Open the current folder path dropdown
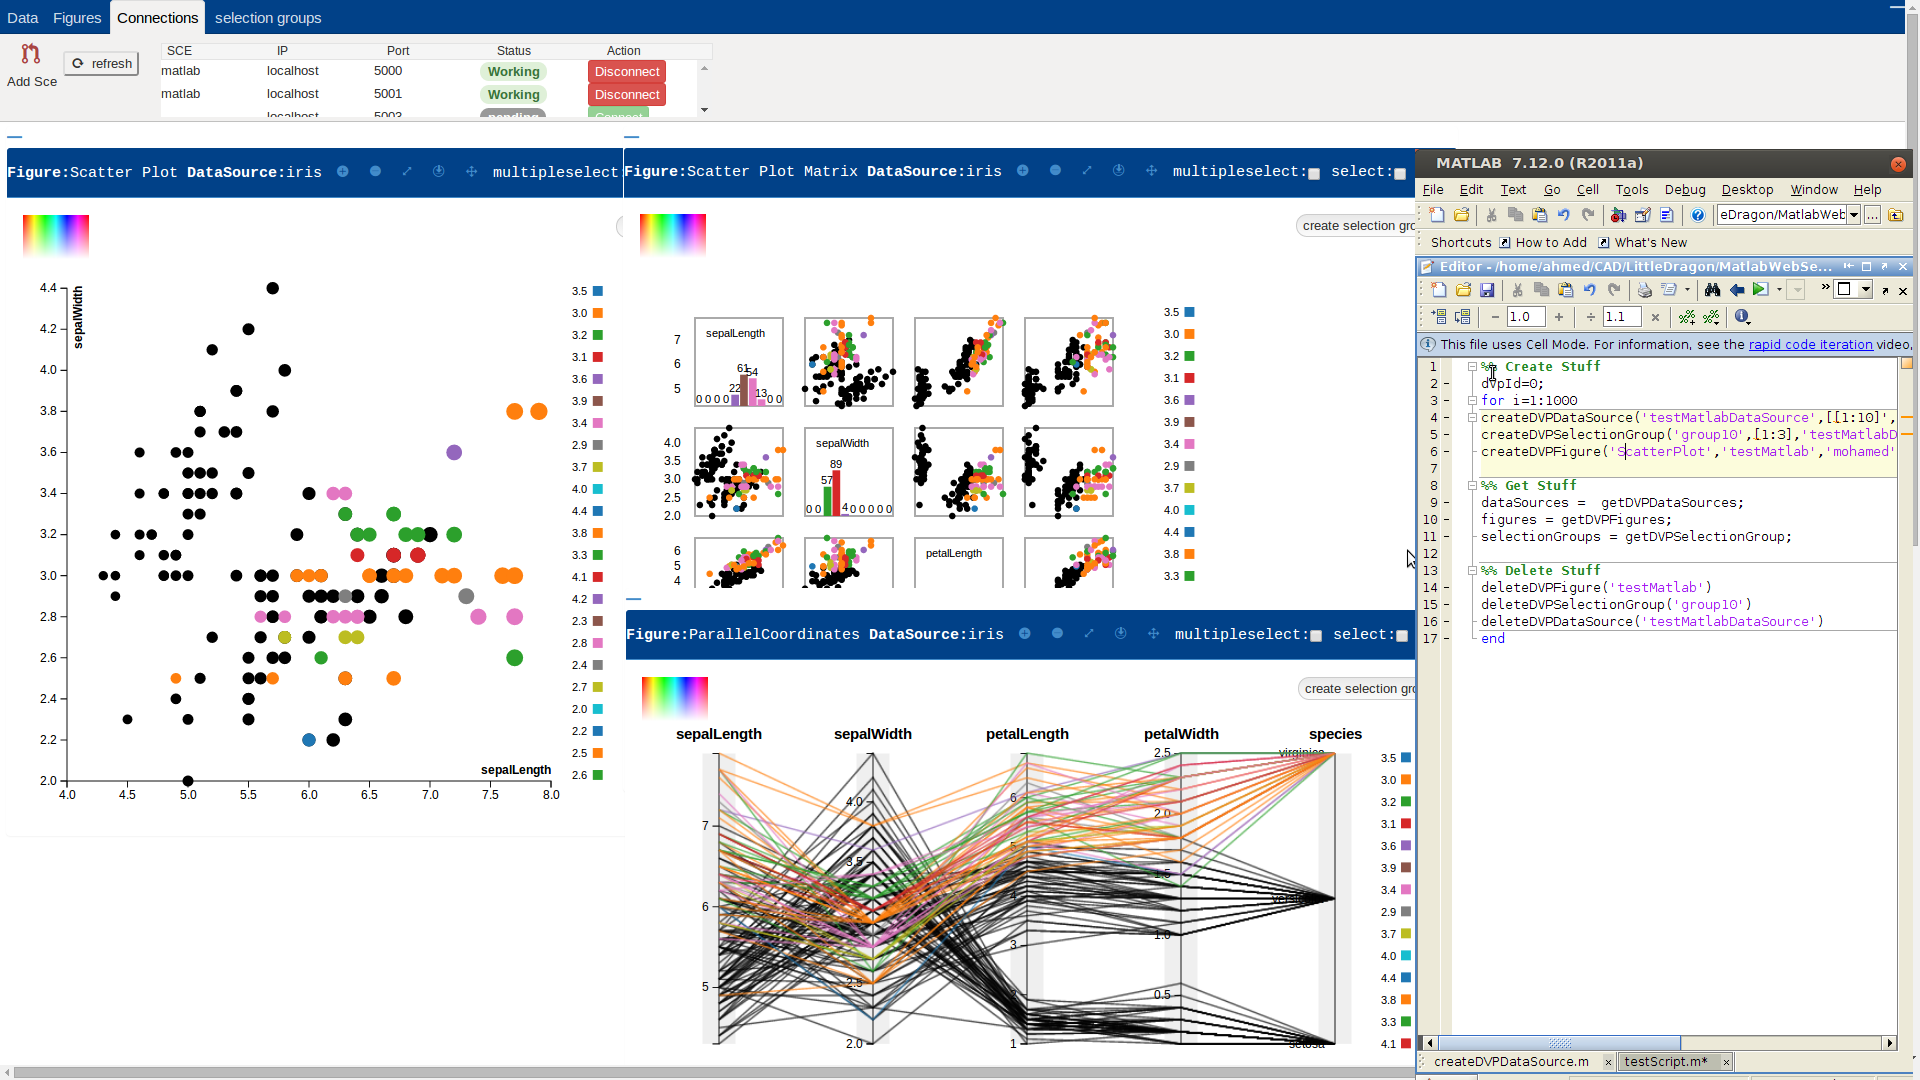Viewport: 1920px width, 1080px height. 1853,215
